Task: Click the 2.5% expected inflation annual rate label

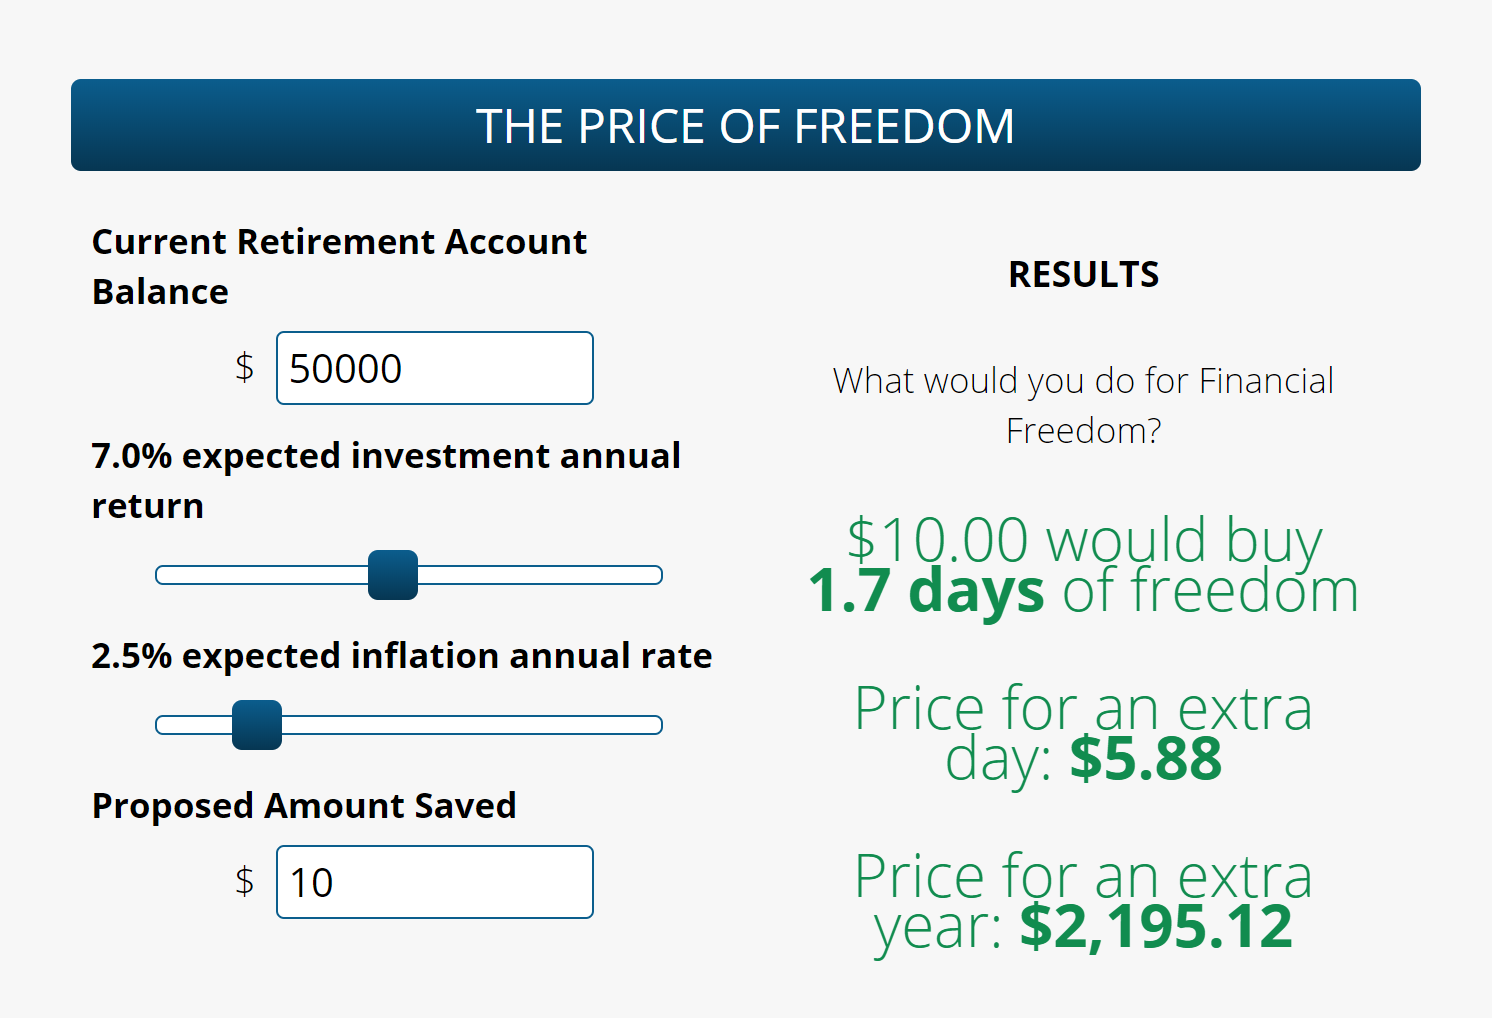Action: tap(401, 656)
